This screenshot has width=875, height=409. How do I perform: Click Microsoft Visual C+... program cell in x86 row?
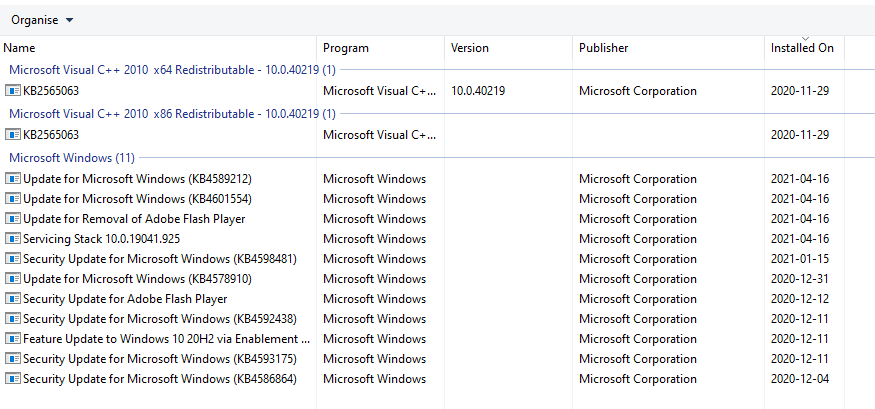379,134
